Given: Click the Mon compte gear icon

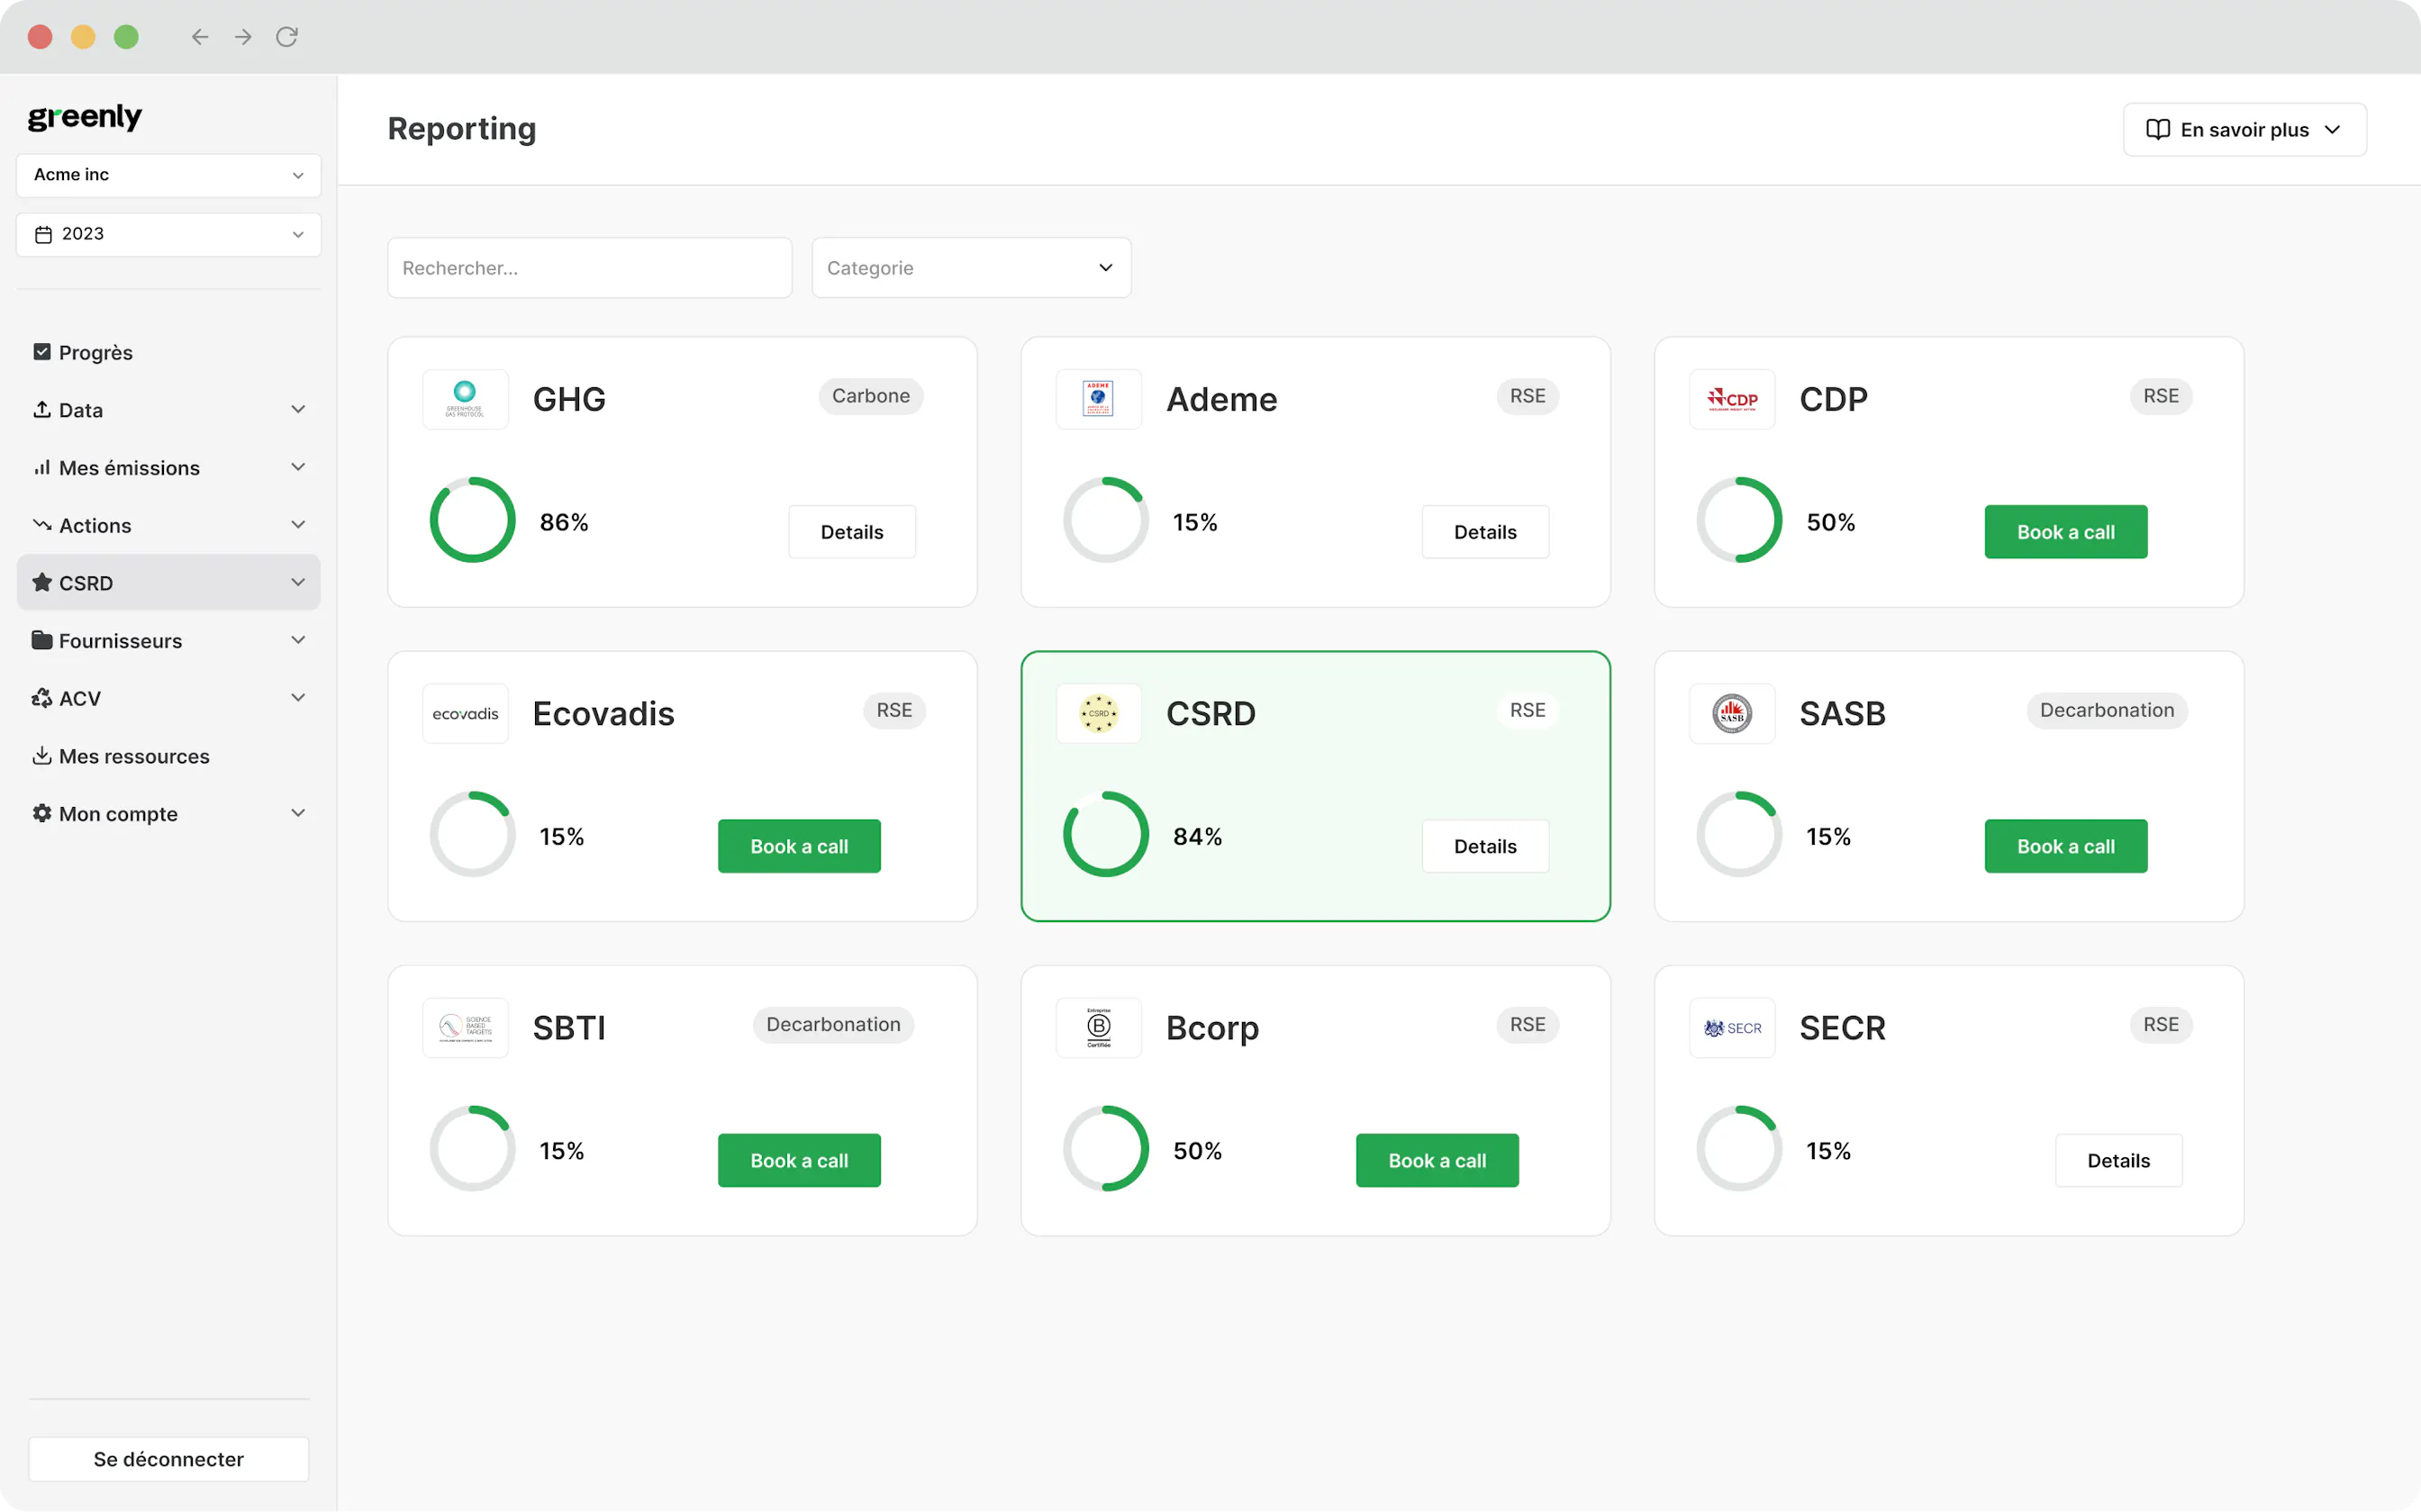Looking at the screenshot, I should point(42,813).
